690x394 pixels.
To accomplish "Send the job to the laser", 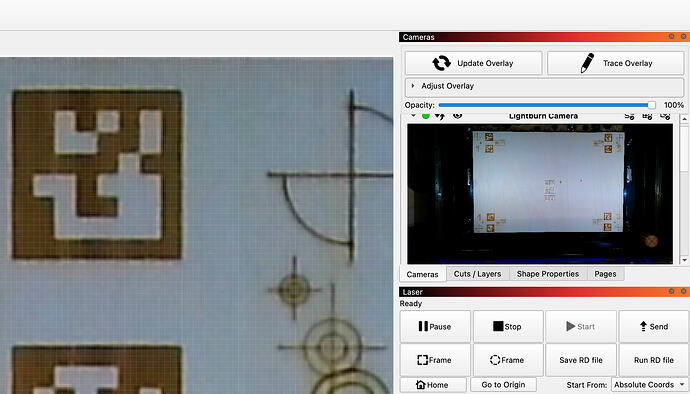I will 654,326.
